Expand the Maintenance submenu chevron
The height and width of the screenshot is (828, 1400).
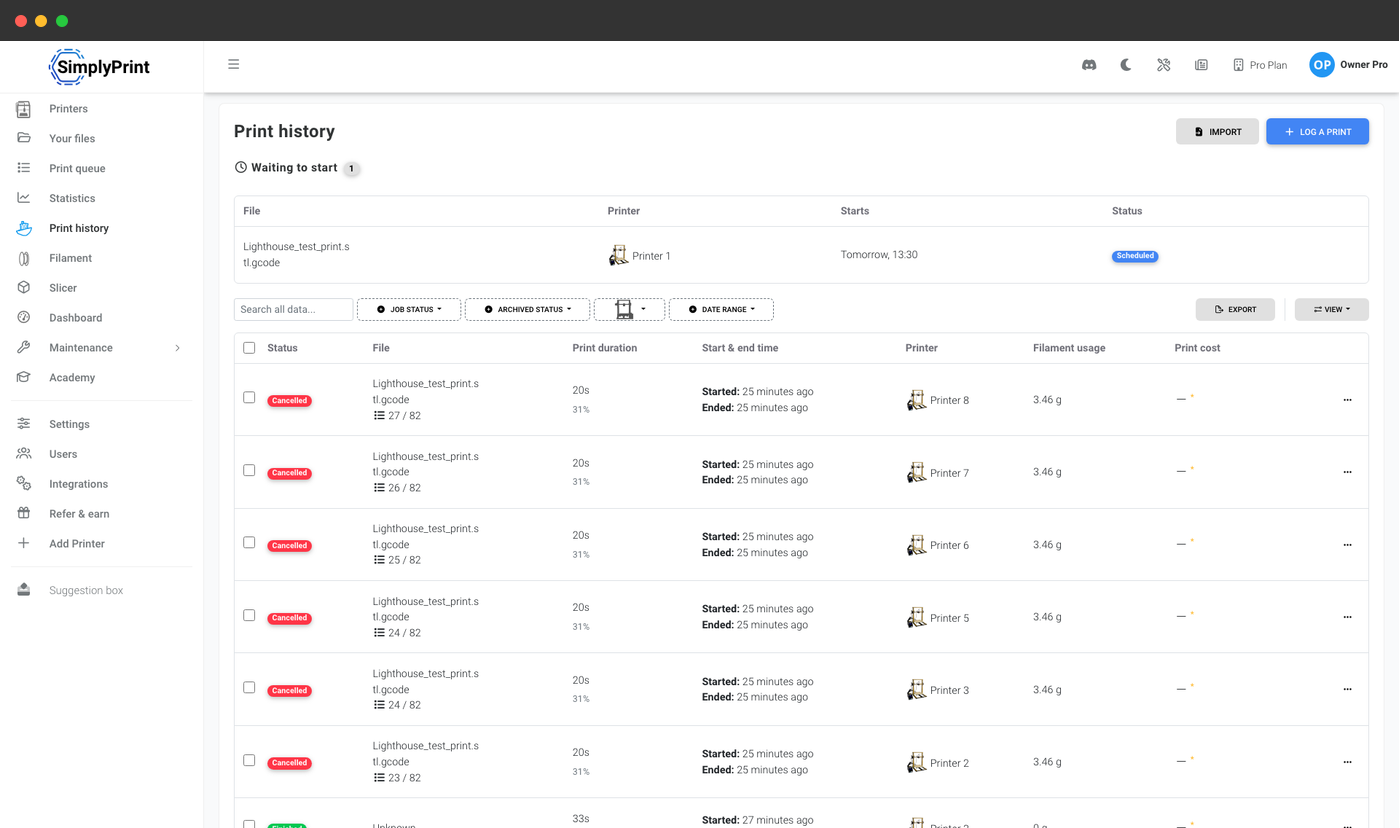tap(178, 348)
